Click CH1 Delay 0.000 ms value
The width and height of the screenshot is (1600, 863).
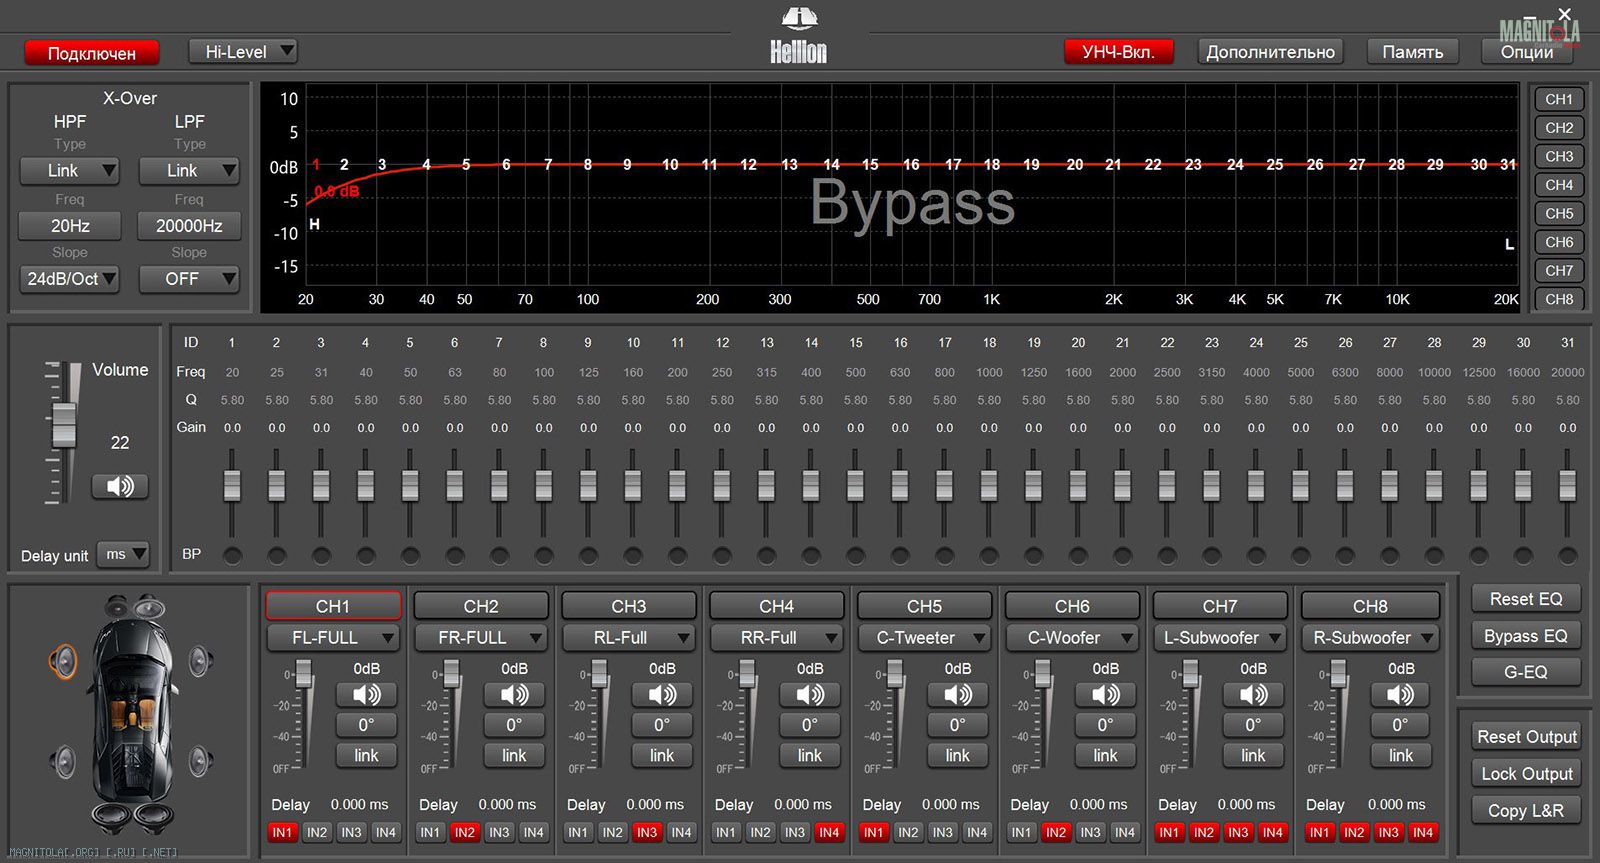[359, 804]
